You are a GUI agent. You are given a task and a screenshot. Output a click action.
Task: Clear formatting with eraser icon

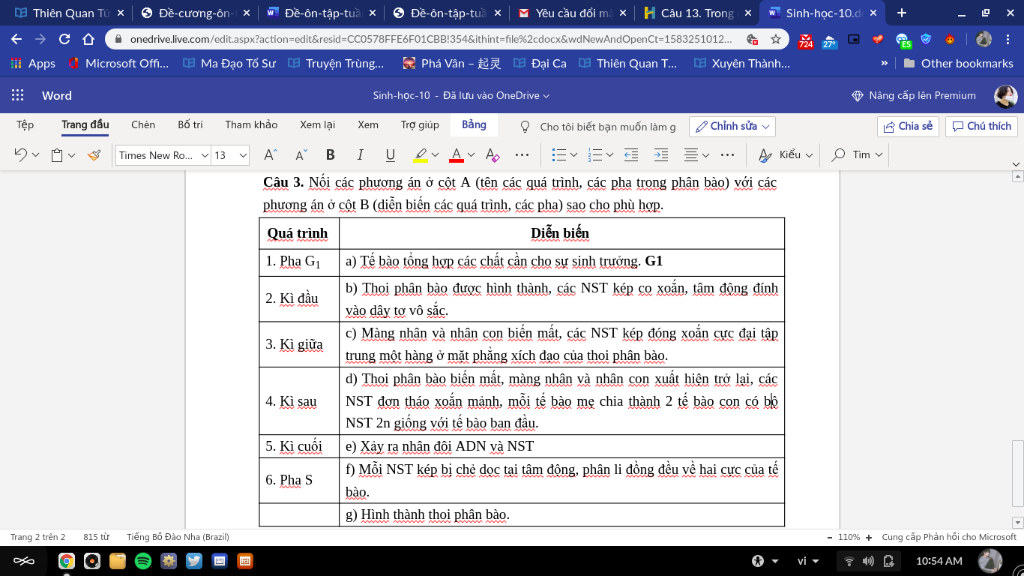492,155
